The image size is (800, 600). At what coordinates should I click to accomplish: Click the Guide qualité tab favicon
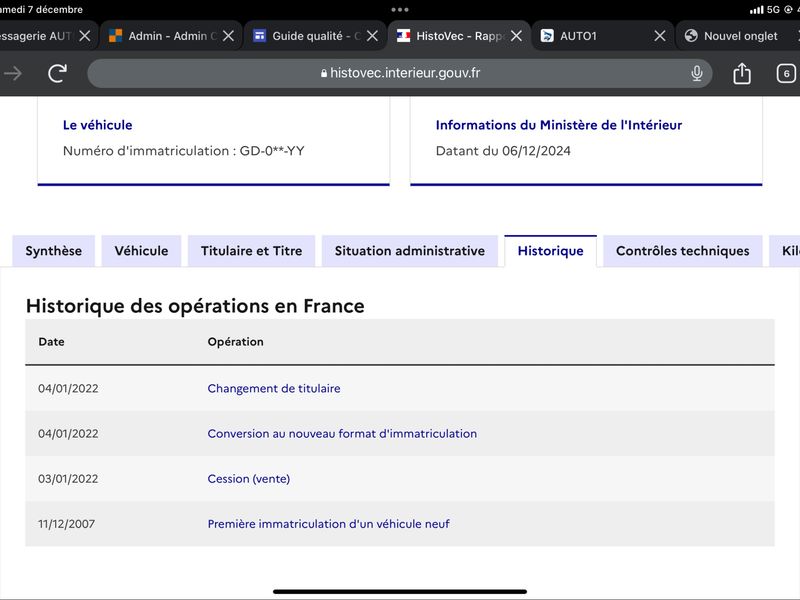click(x=260, y=36)
